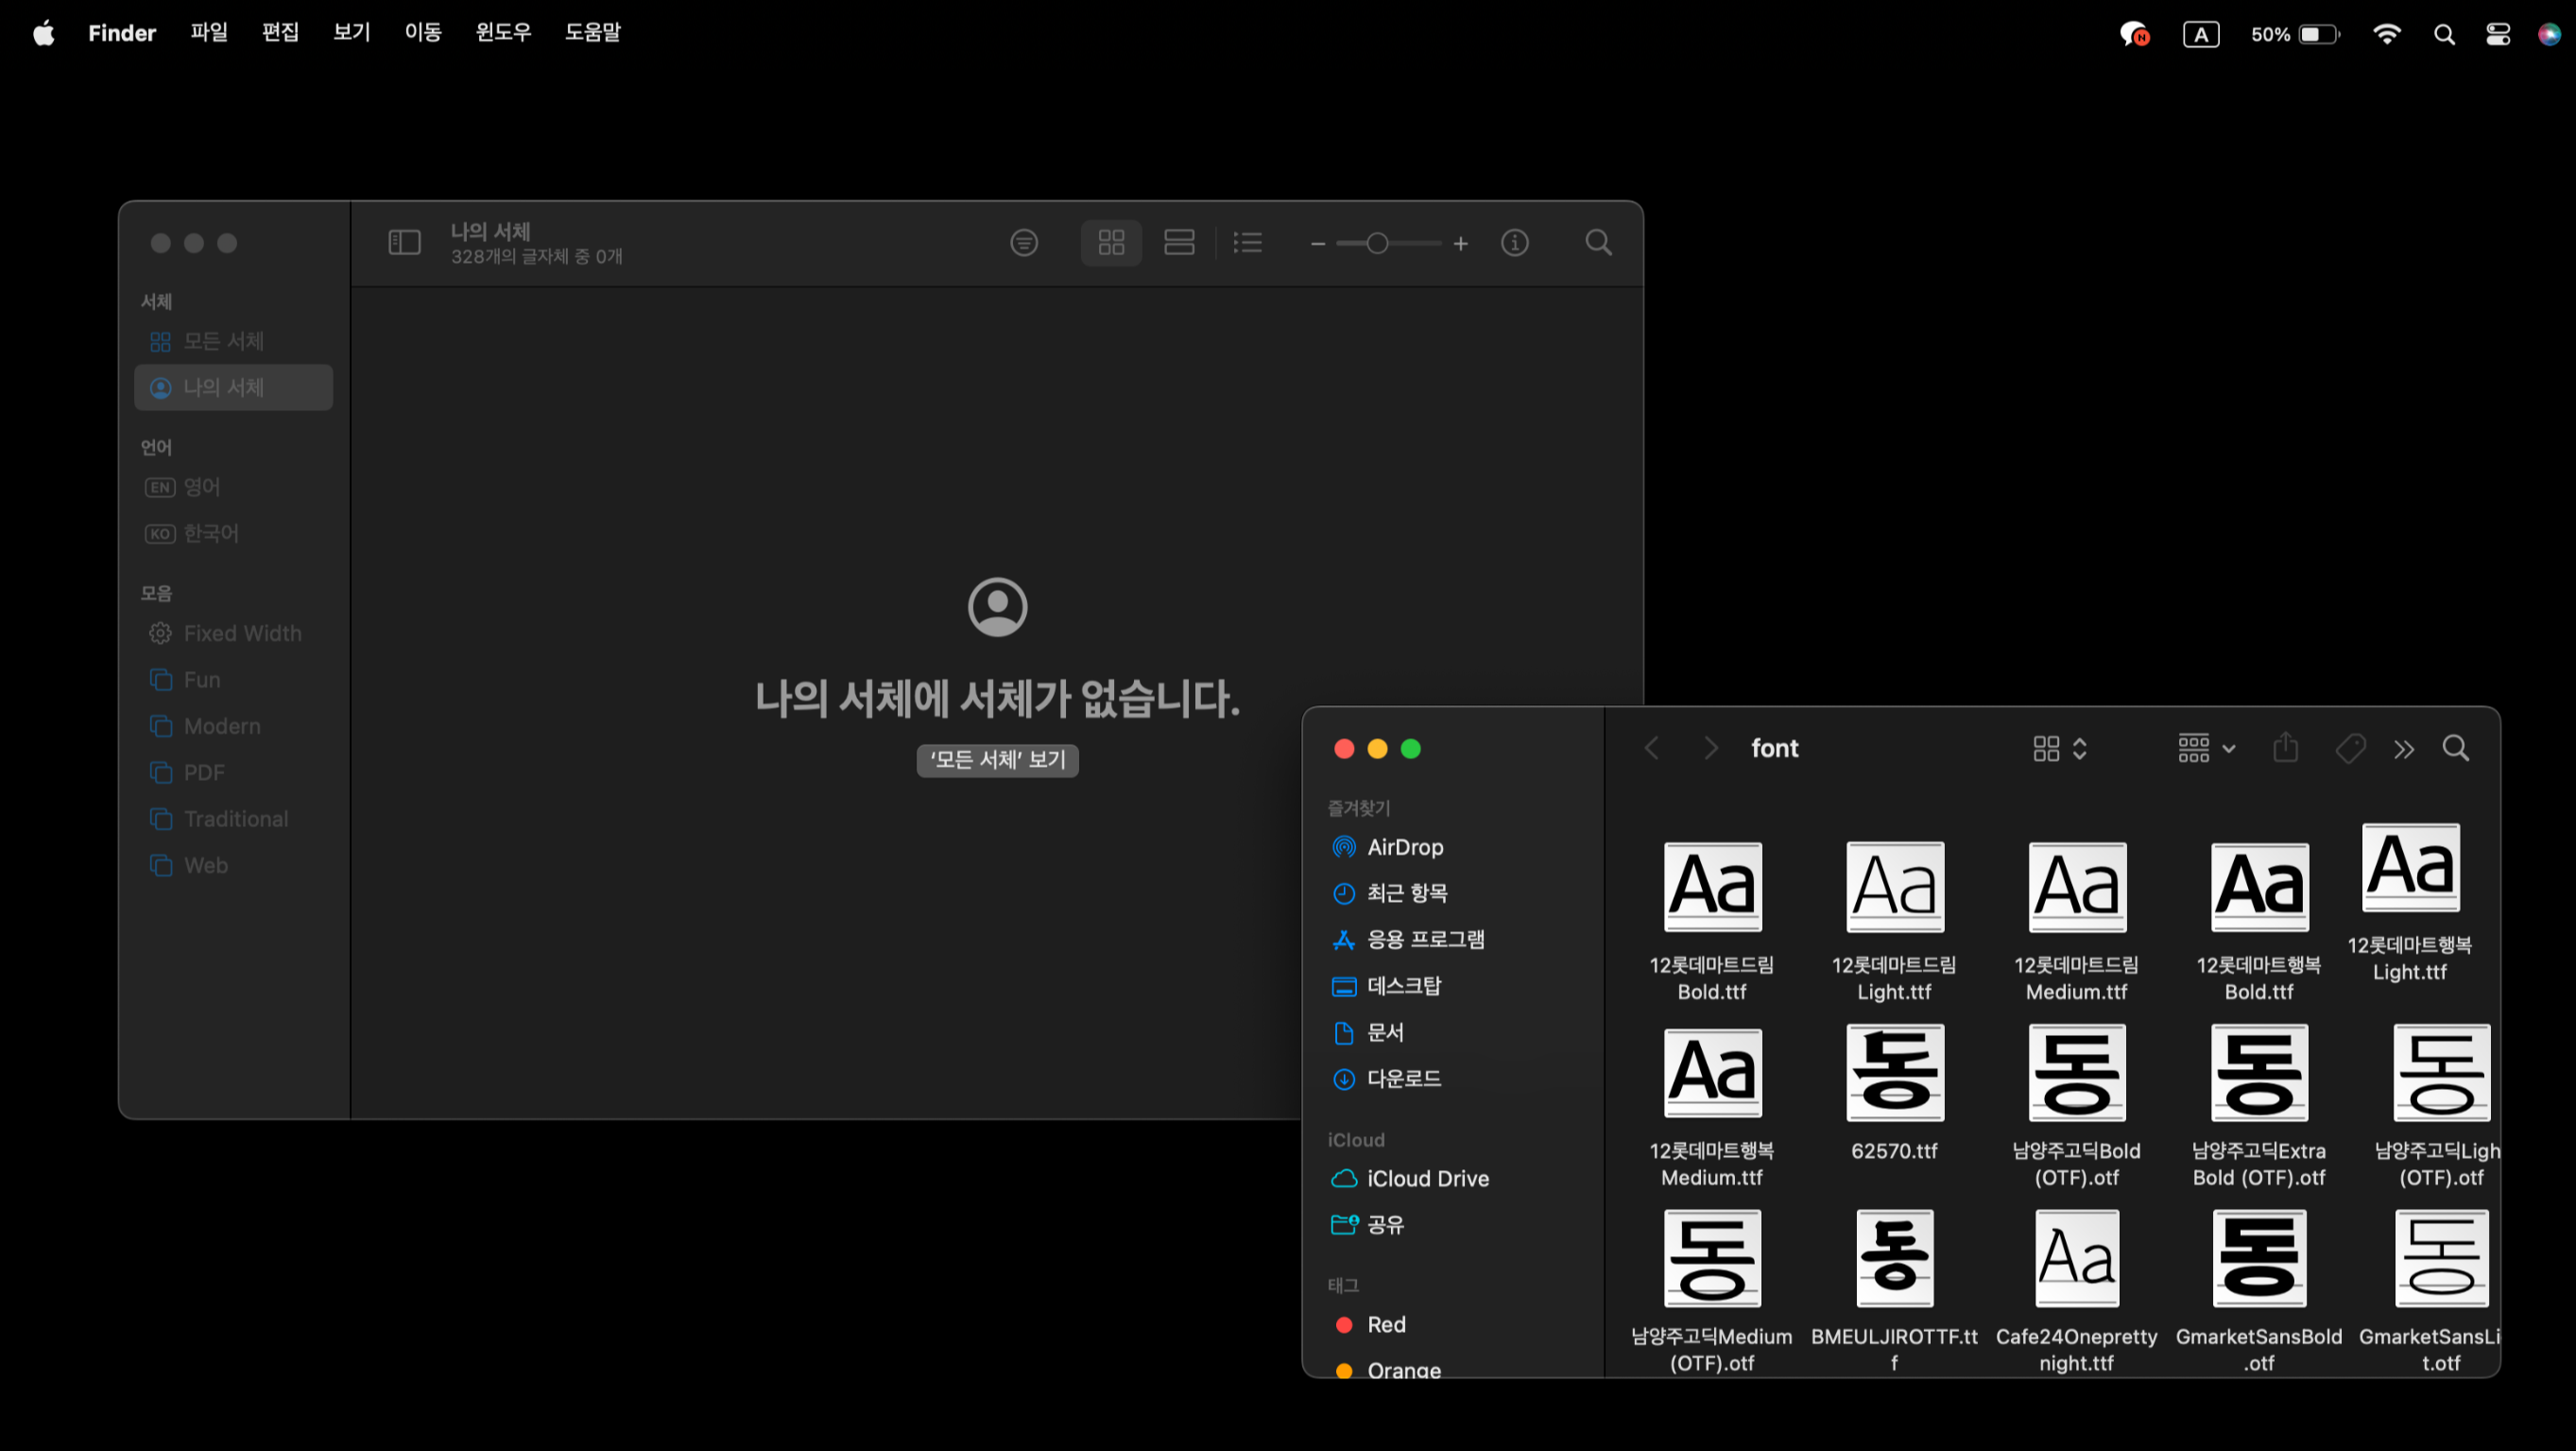Open 다운로드 in Finder sidebar
The image size is (2576, 1451).
tap(1455, 1078)
